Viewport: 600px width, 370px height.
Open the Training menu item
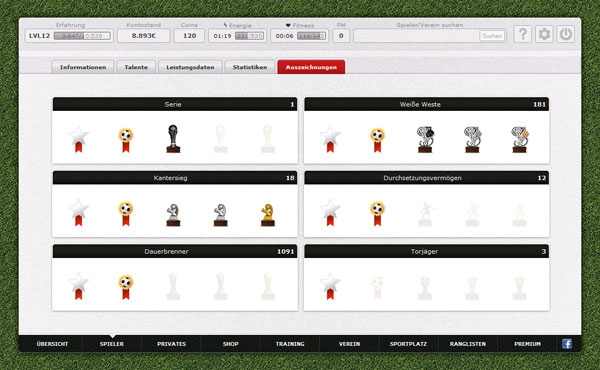pyautogui.click(x=290, y=344)
